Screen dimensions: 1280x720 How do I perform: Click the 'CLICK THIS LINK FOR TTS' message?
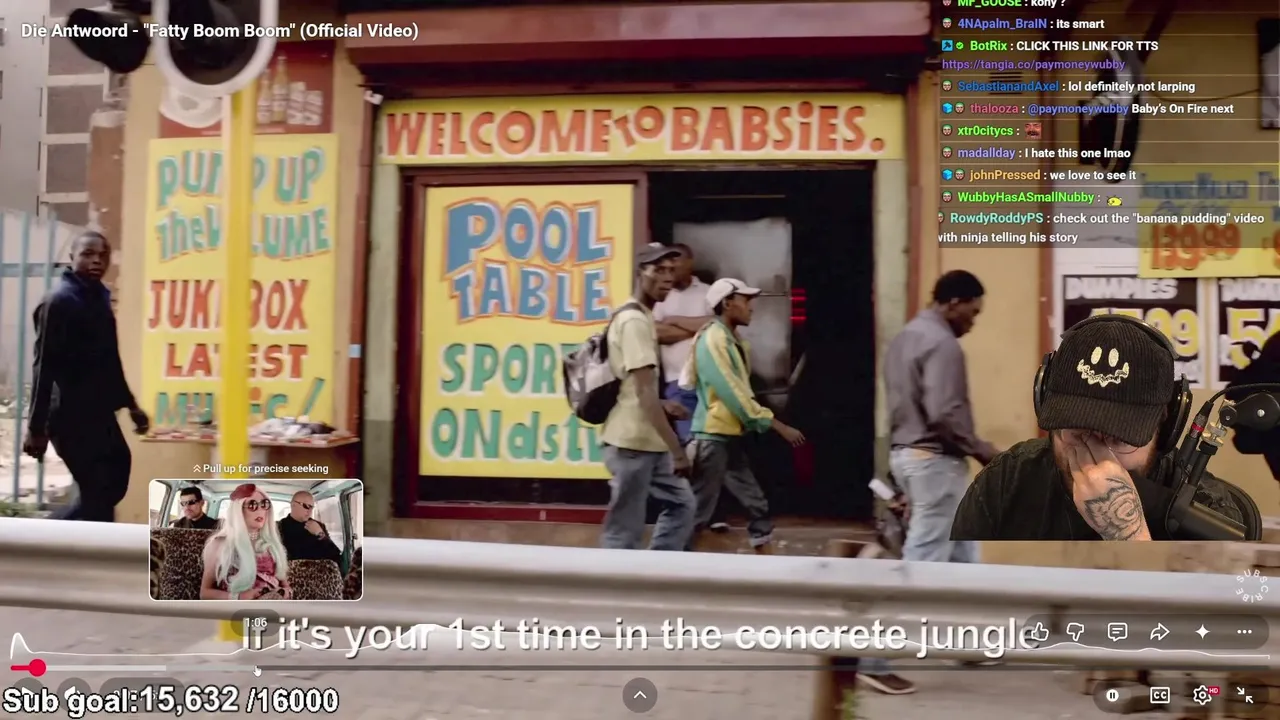click(x=1087, y=46)
